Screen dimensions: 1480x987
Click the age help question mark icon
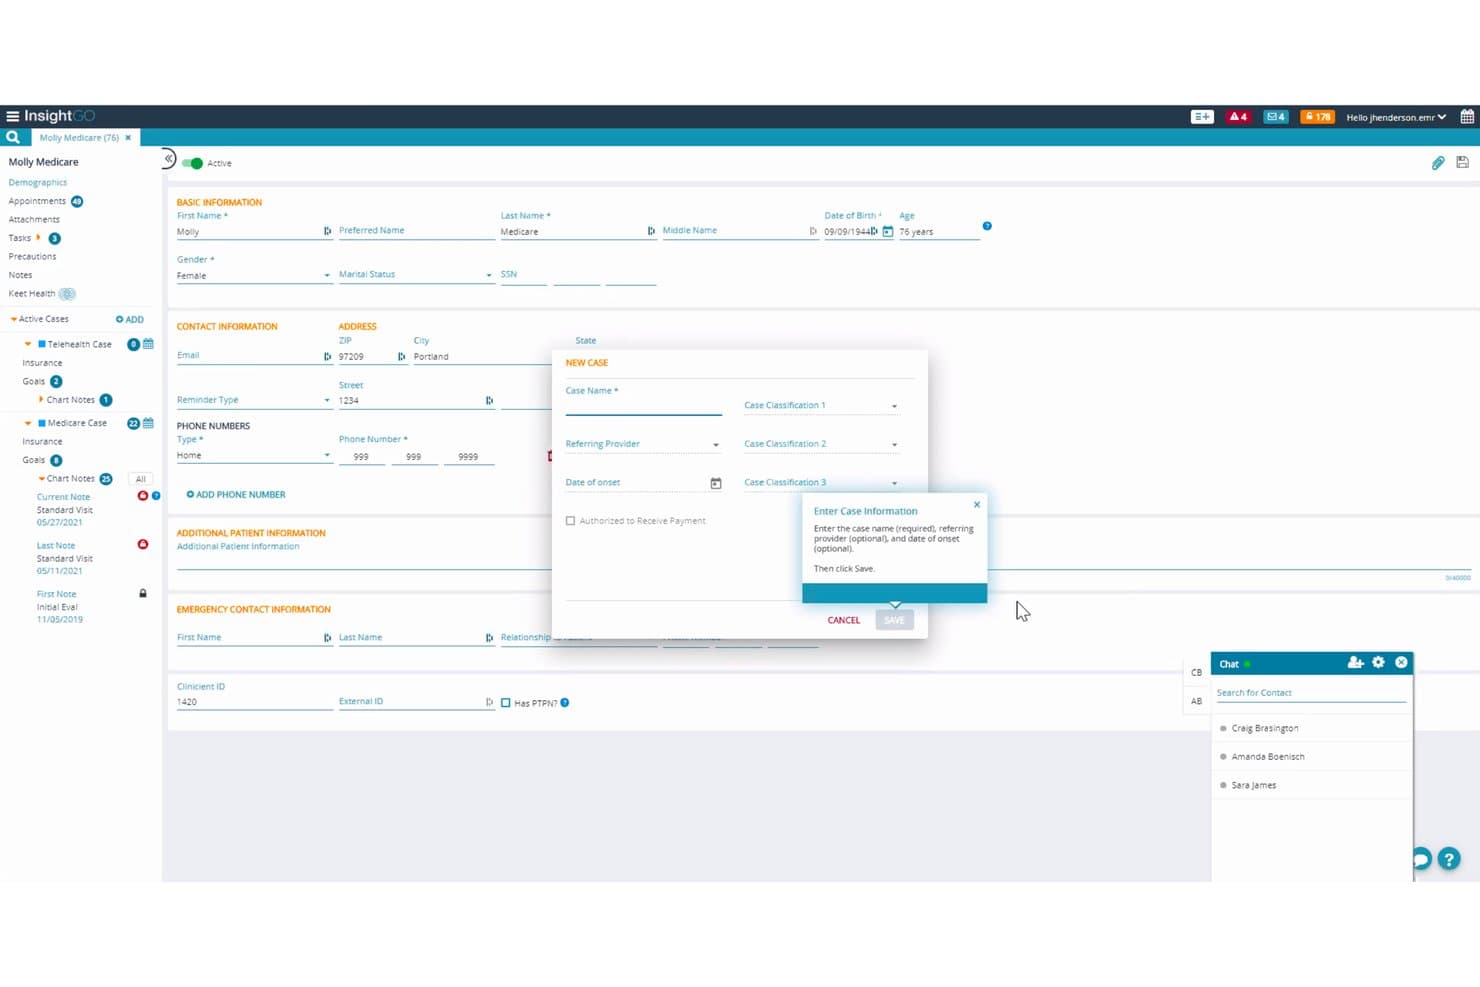pos(987,226)
